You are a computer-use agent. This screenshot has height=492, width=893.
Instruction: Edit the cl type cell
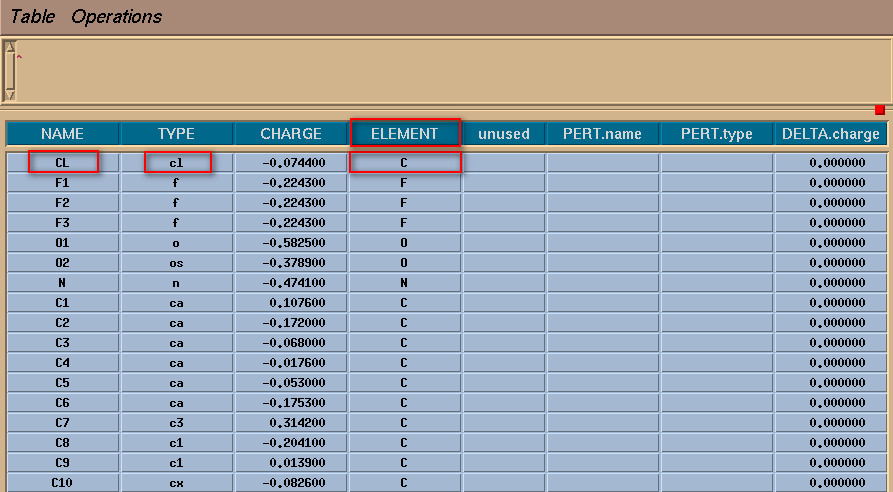(177, 162)
